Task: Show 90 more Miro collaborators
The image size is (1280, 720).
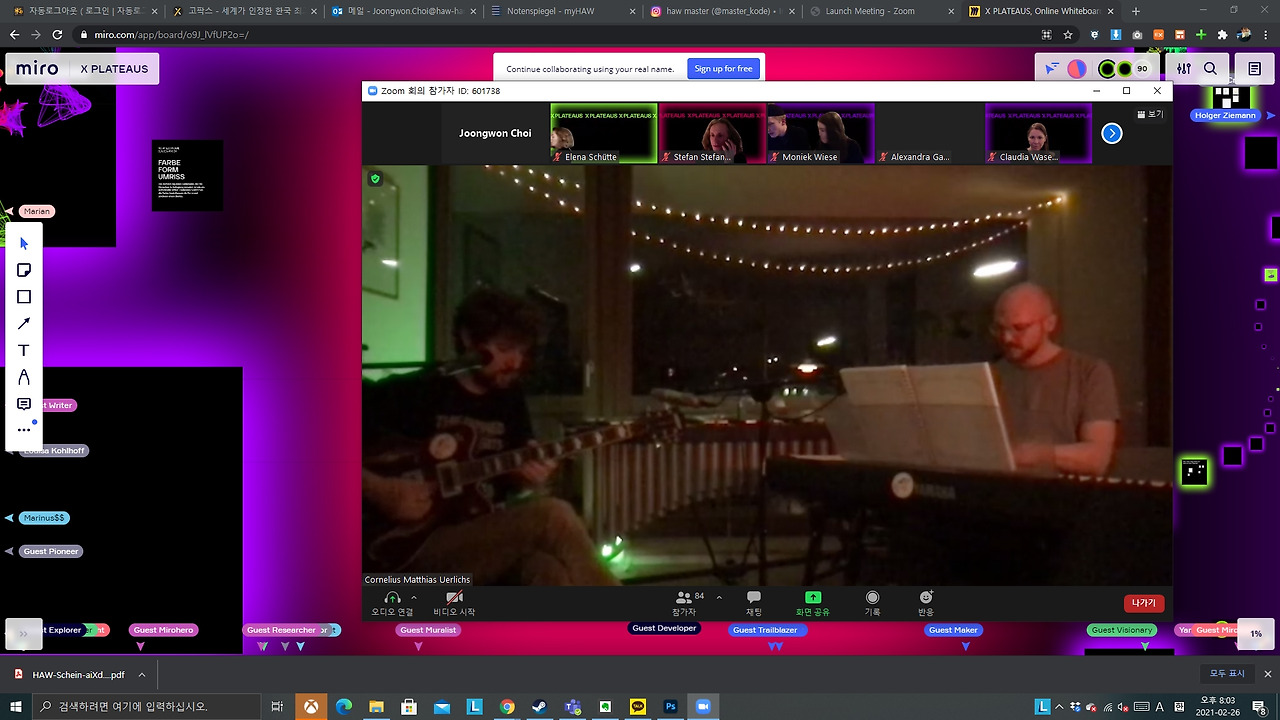Action: [1142, 69]
